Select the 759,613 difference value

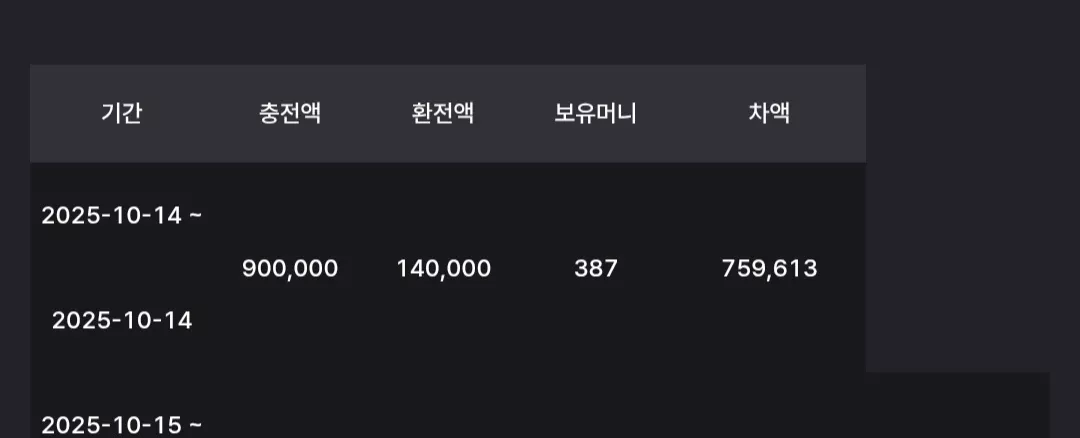pyautogui.click(x=769, y=269)
